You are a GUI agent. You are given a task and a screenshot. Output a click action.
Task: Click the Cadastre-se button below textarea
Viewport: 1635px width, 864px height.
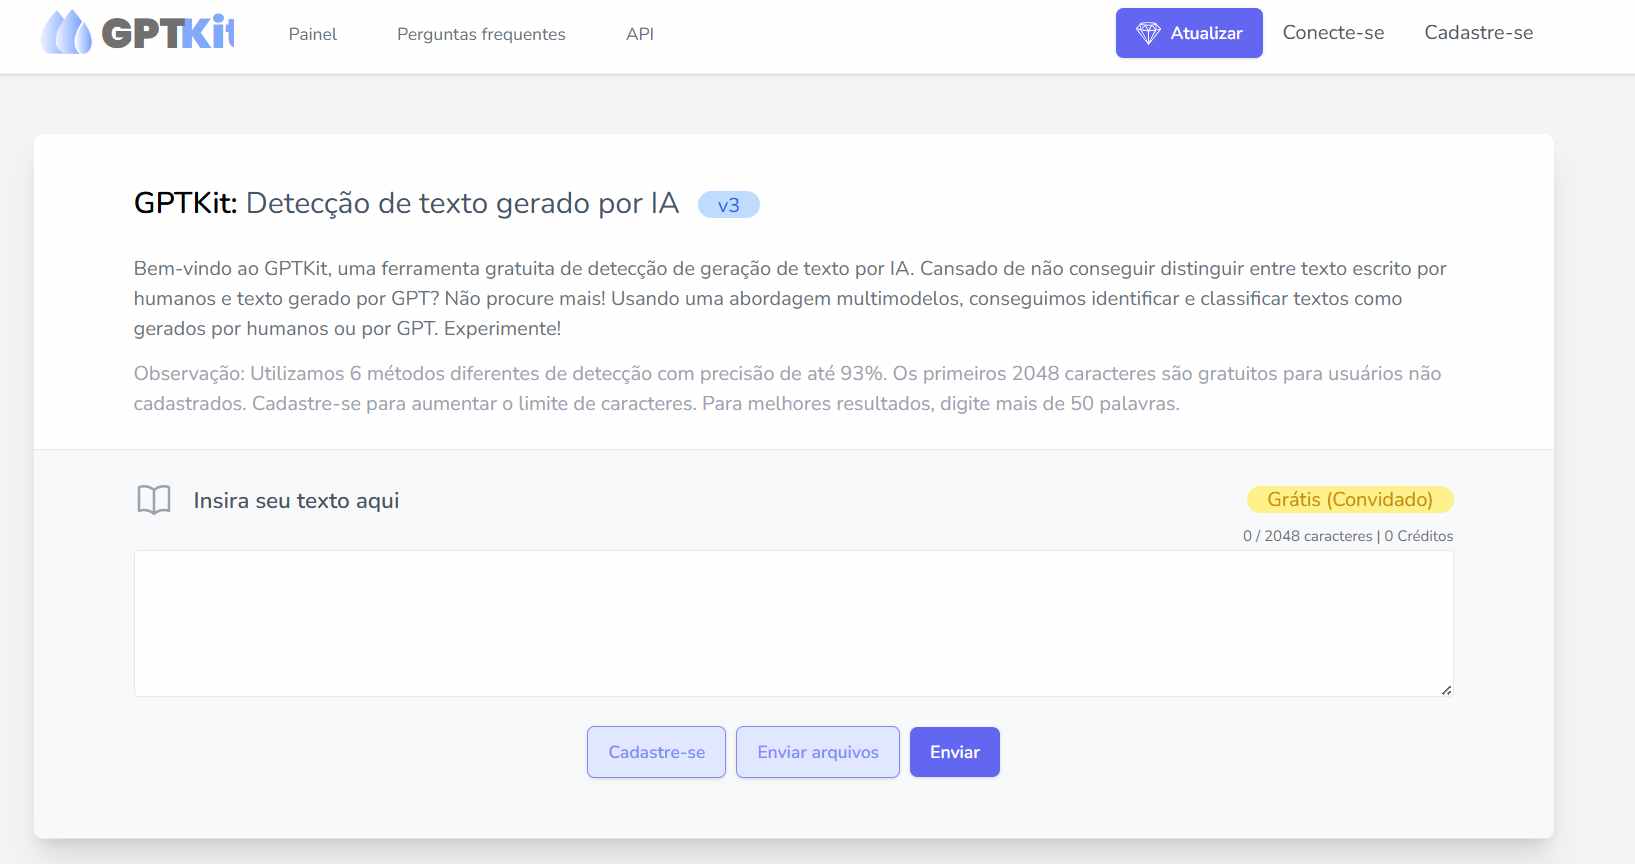(x=656, y=752)
